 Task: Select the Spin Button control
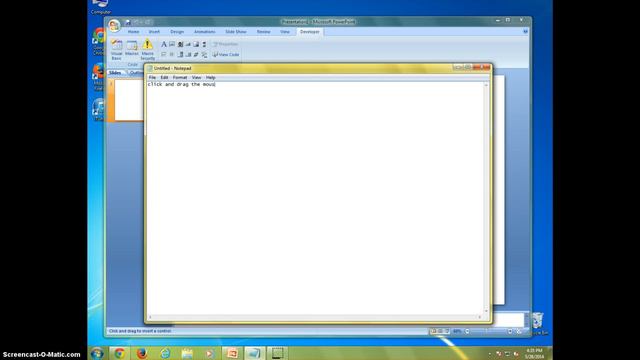coord(180,44)
